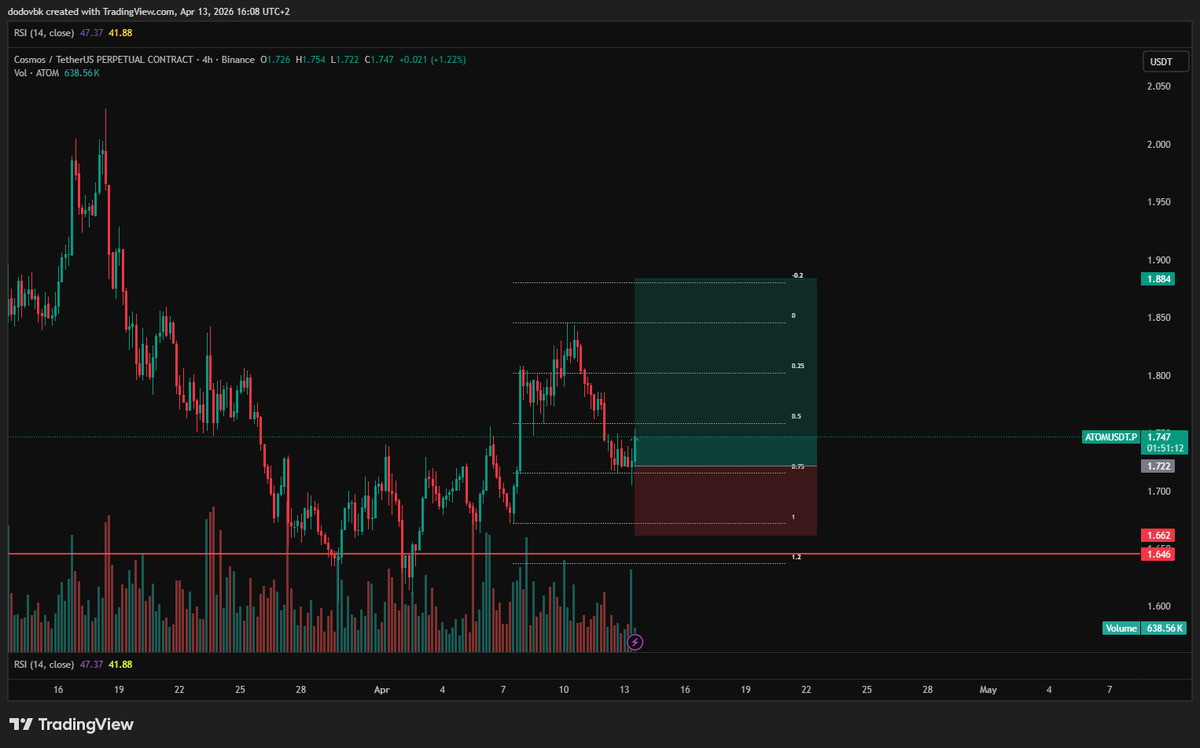Screen dimensions: 1200x748
Task: Click the Vol · ATOM legend entry
Action: [x=34, y=73]
